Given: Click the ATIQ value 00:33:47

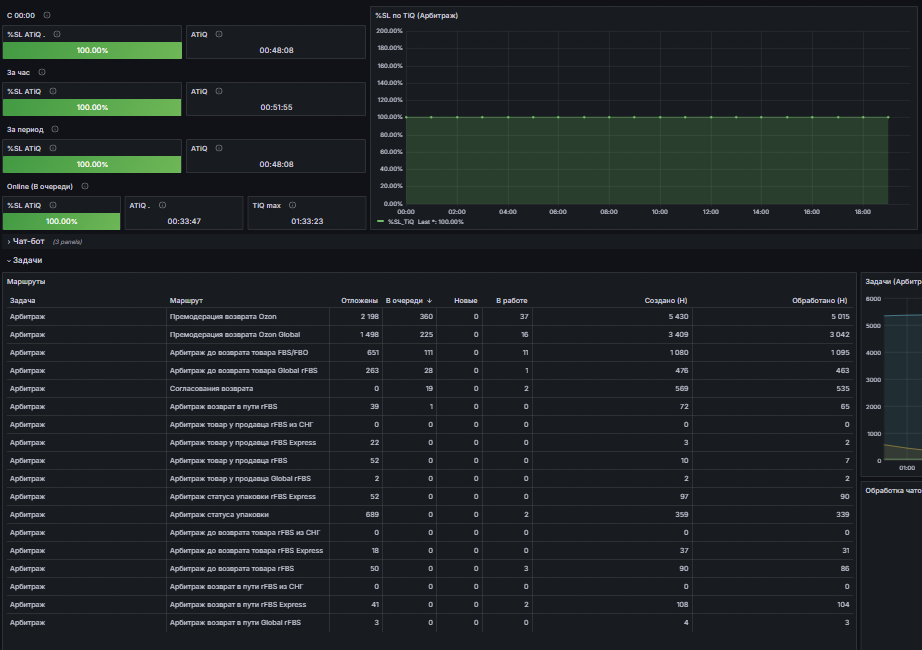Looking at the screenshot, I should click(x=184, y=221).
